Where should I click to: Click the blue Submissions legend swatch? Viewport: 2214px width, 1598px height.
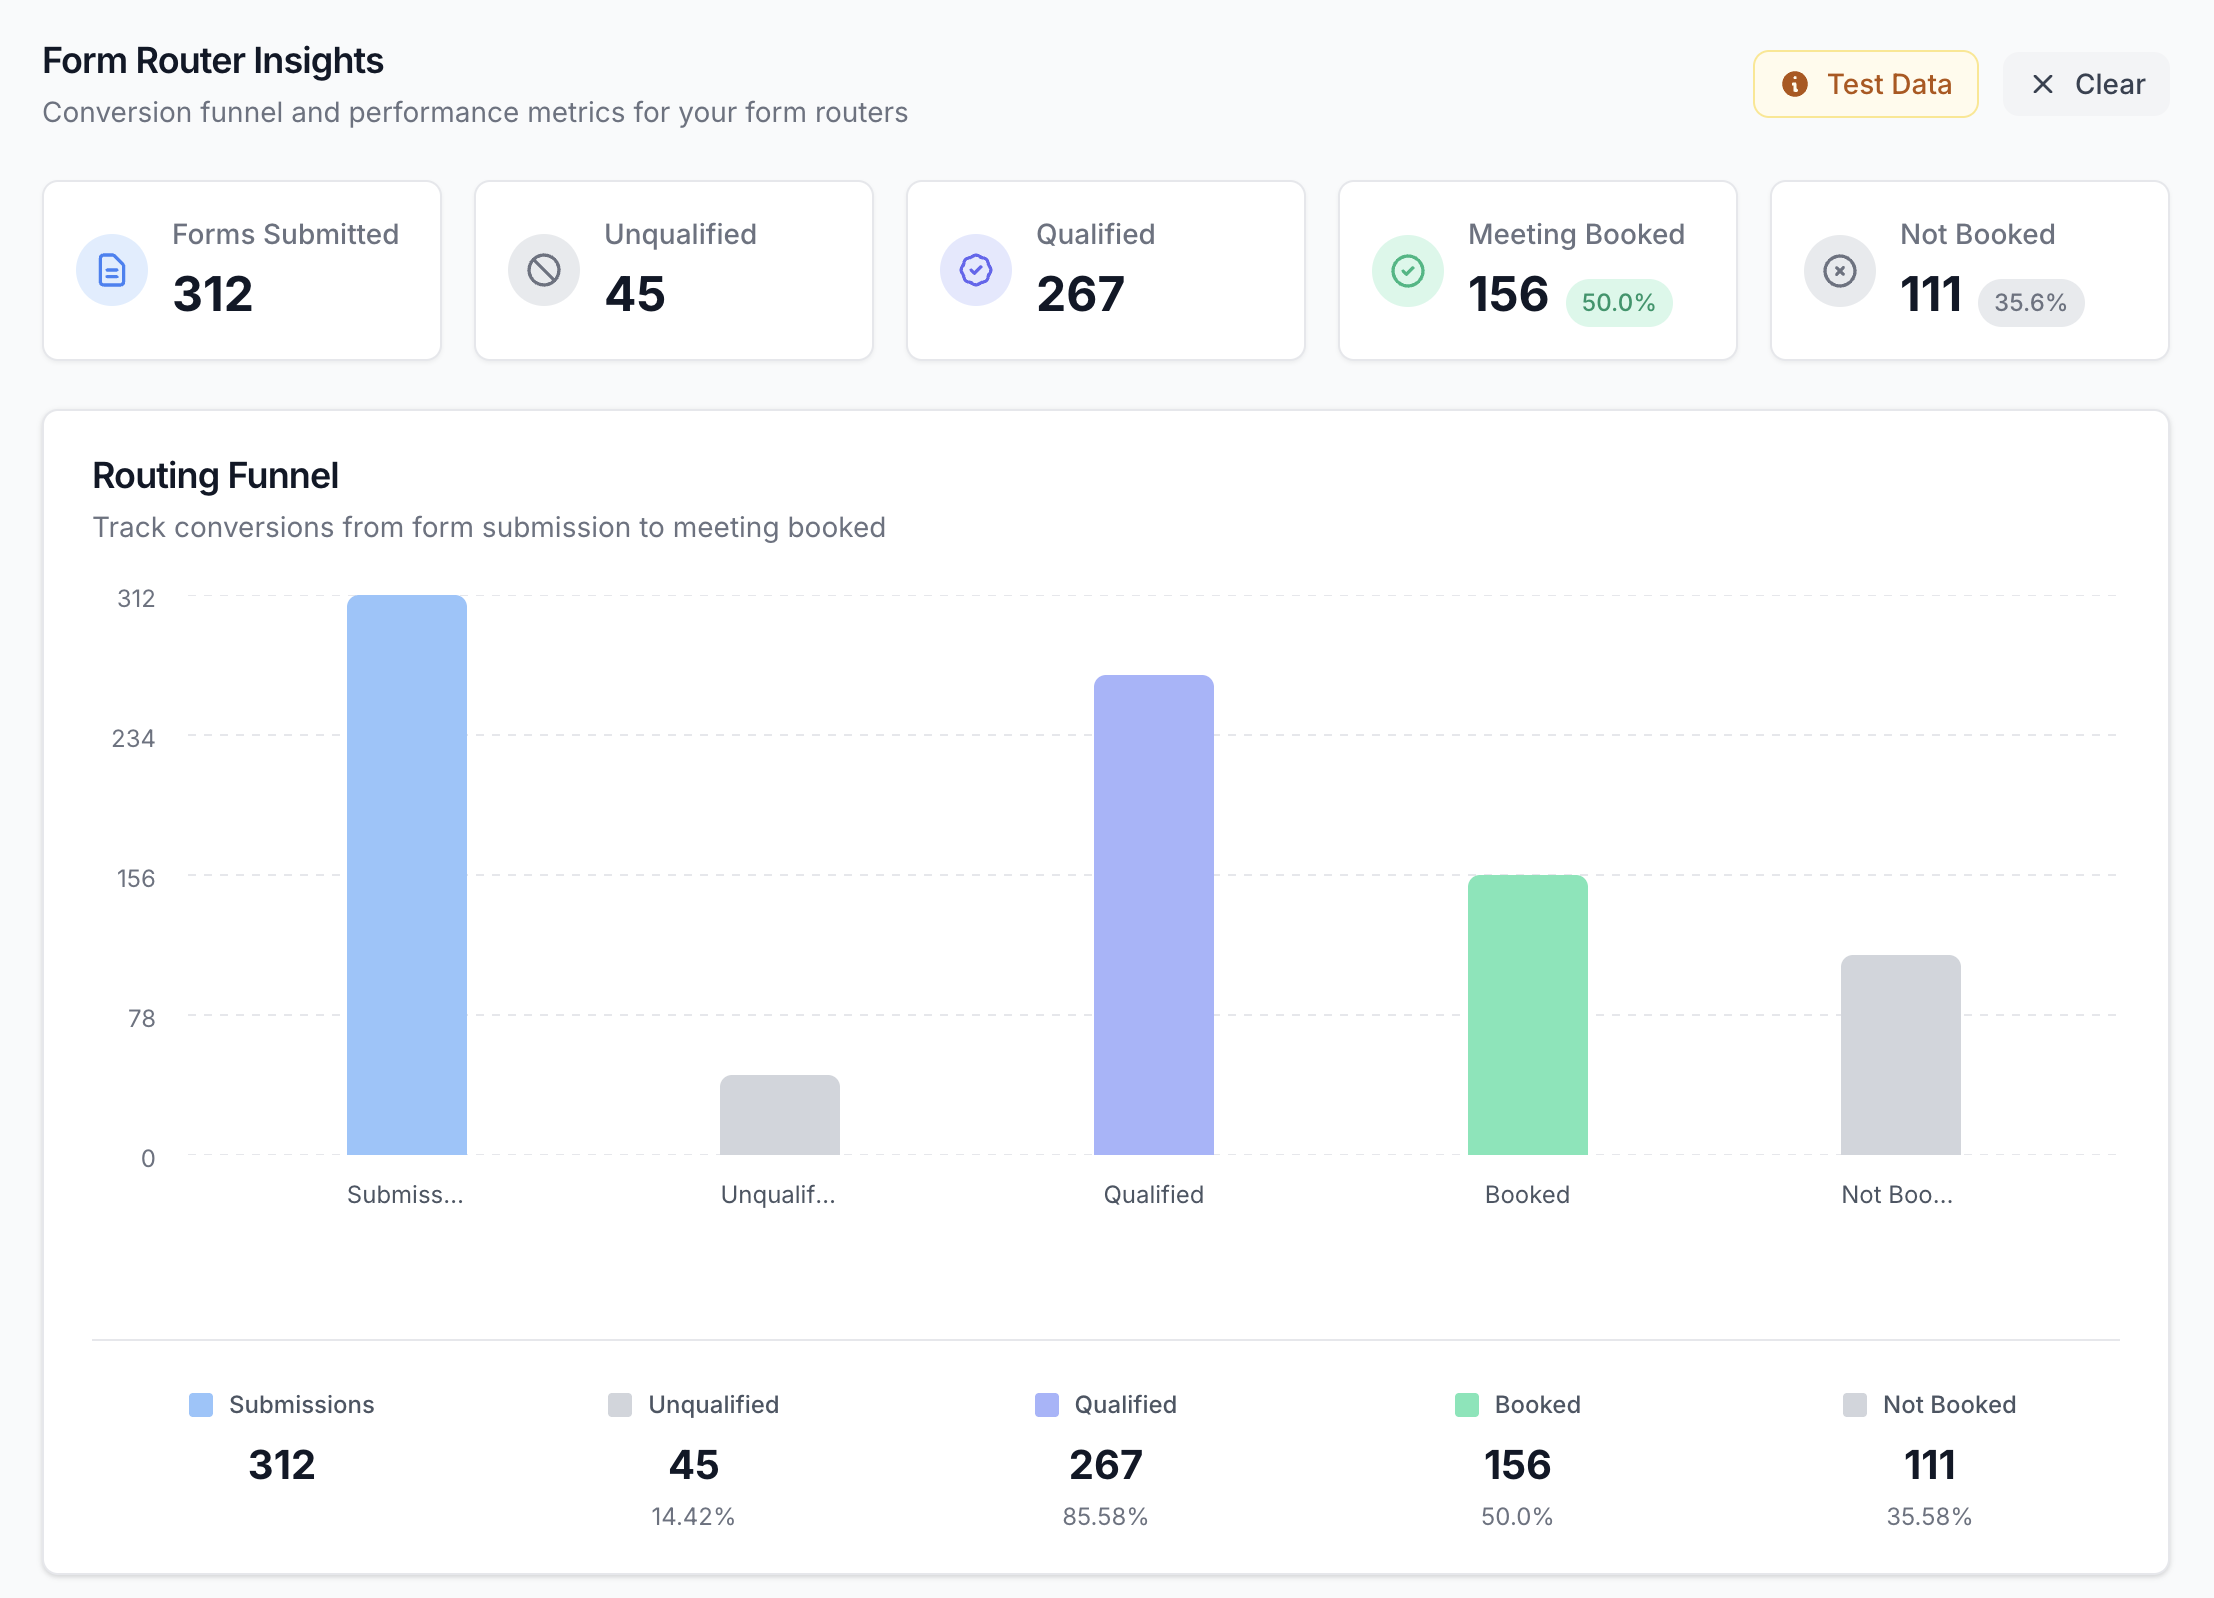click(x=201, y=1405)
